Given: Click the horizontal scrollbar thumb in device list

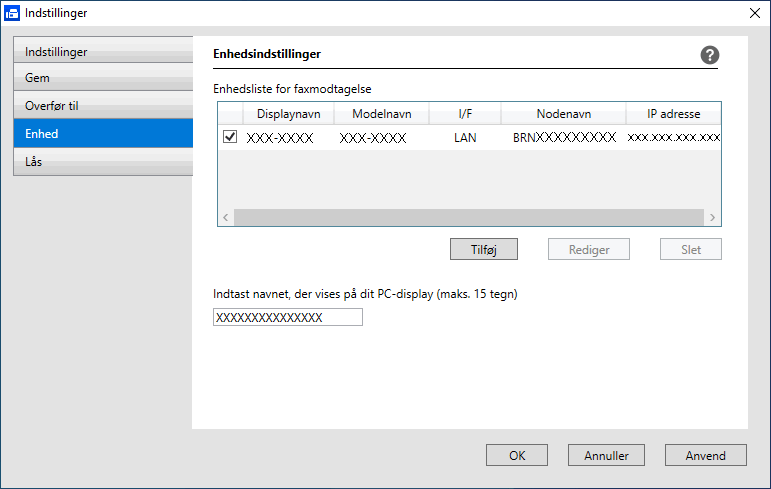Looking at the screenshot, I should (469, 217).
